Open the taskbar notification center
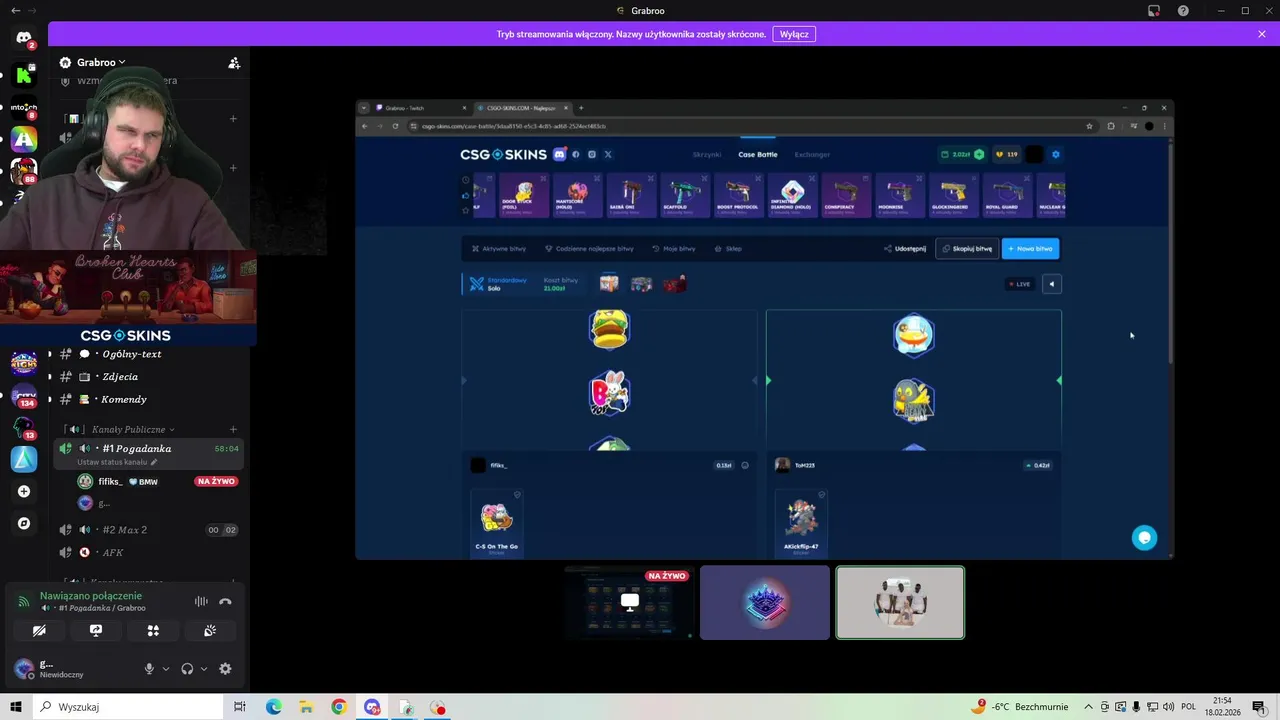This screenshot has width=1280, height=720. 1259,707
